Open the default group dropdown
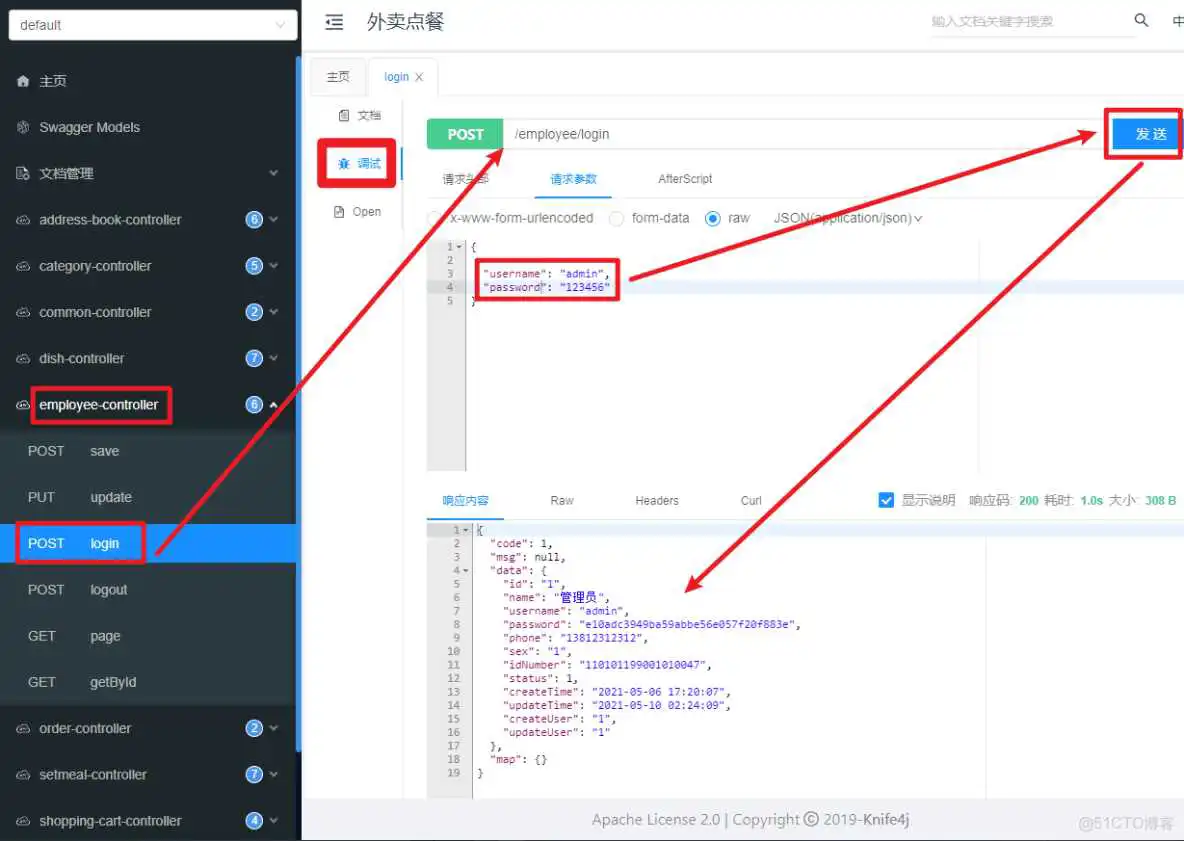 pos(153,25)
